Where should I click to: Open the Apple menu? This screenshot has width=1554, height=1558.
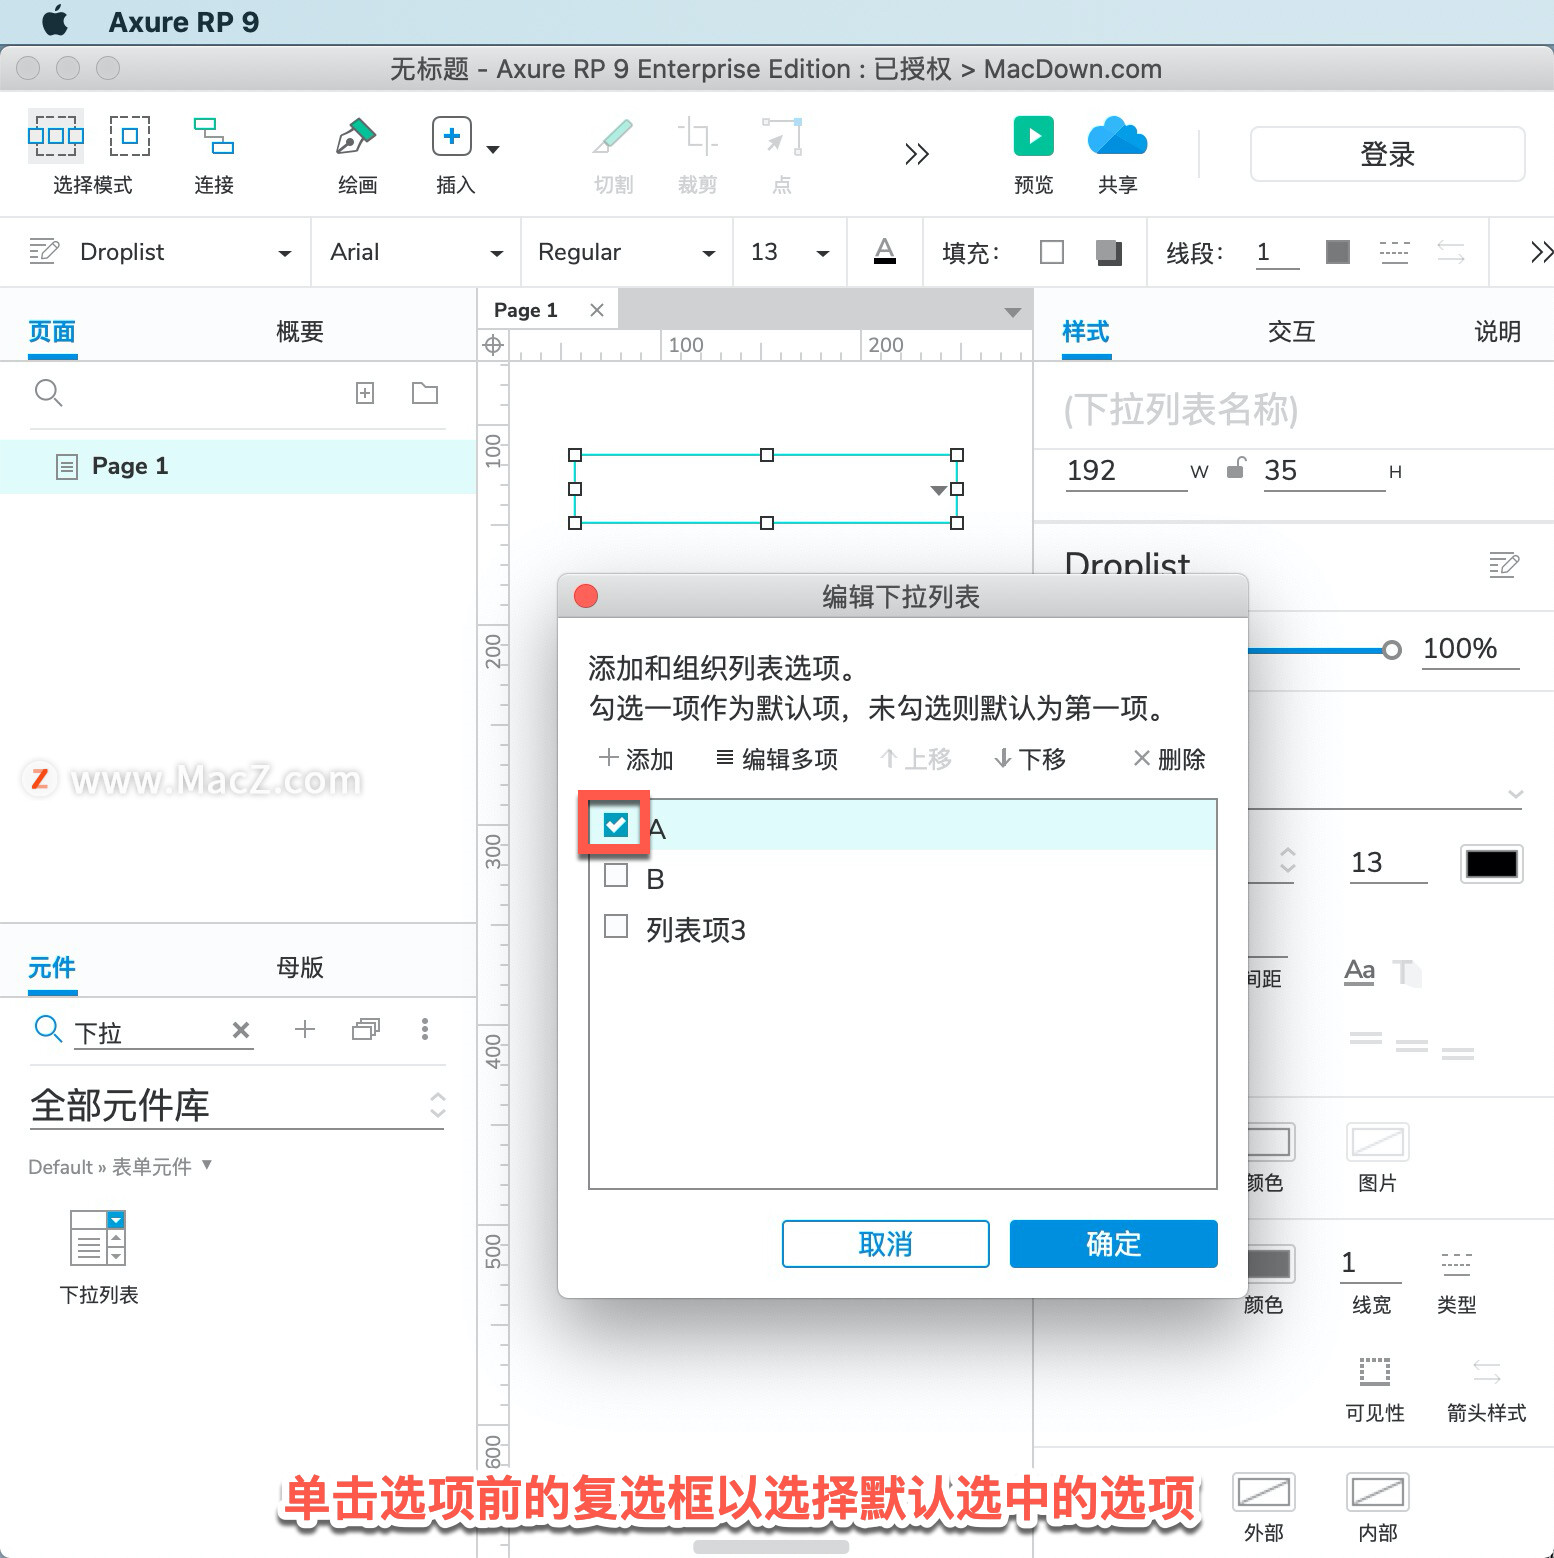click(x=56, y=21)
